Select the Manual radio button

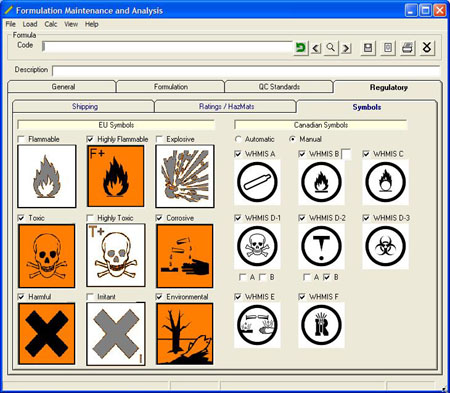[x=292, y=139]
